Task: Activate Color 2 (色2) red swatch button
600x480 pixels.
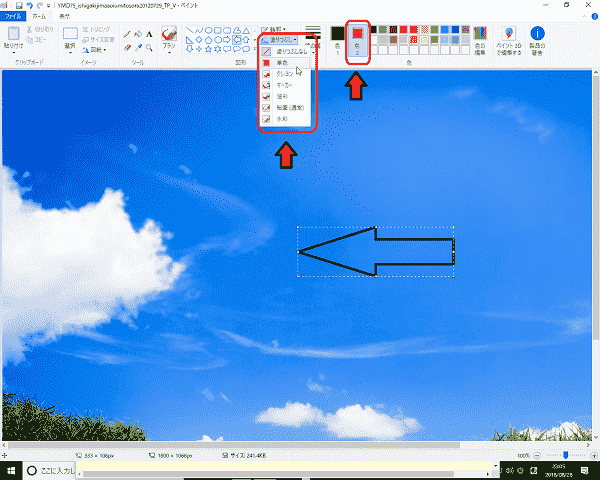Action: (x=357, y=41)
